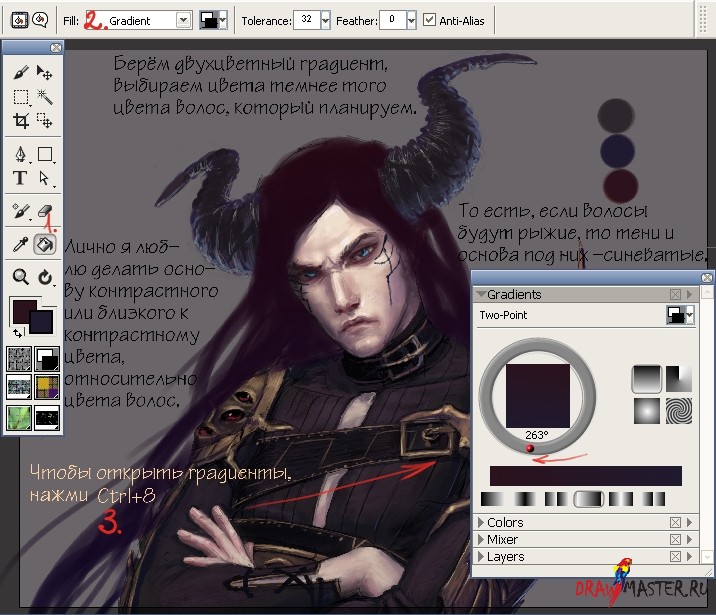The width and height of the screenshot is (716, 615).
Task: Click the red ball on the angle ring
Action: point(530,448)
